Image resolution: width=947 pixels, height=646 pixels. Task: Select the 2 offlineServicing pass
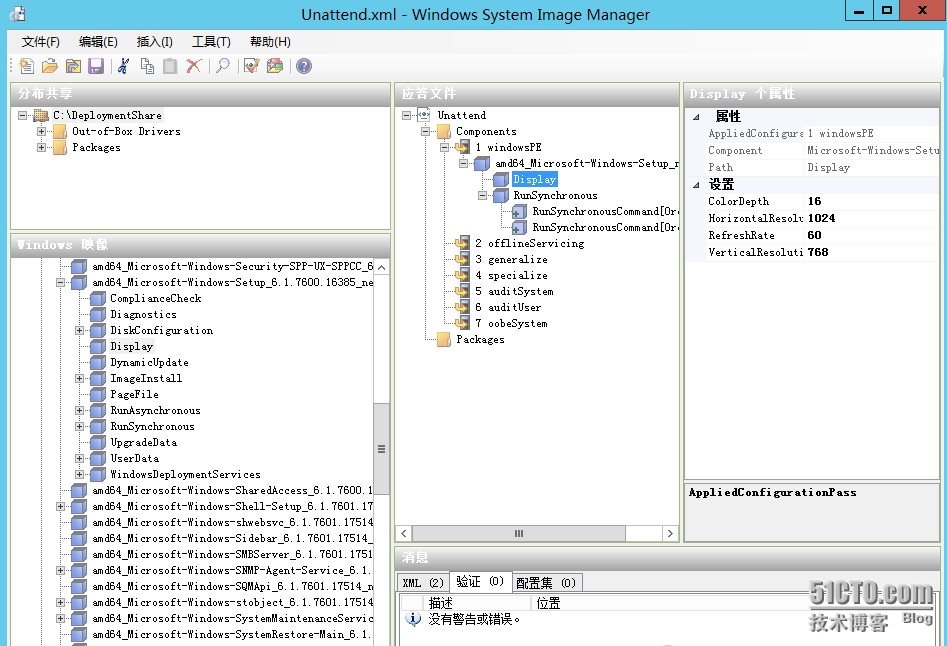tap(530, 243)
